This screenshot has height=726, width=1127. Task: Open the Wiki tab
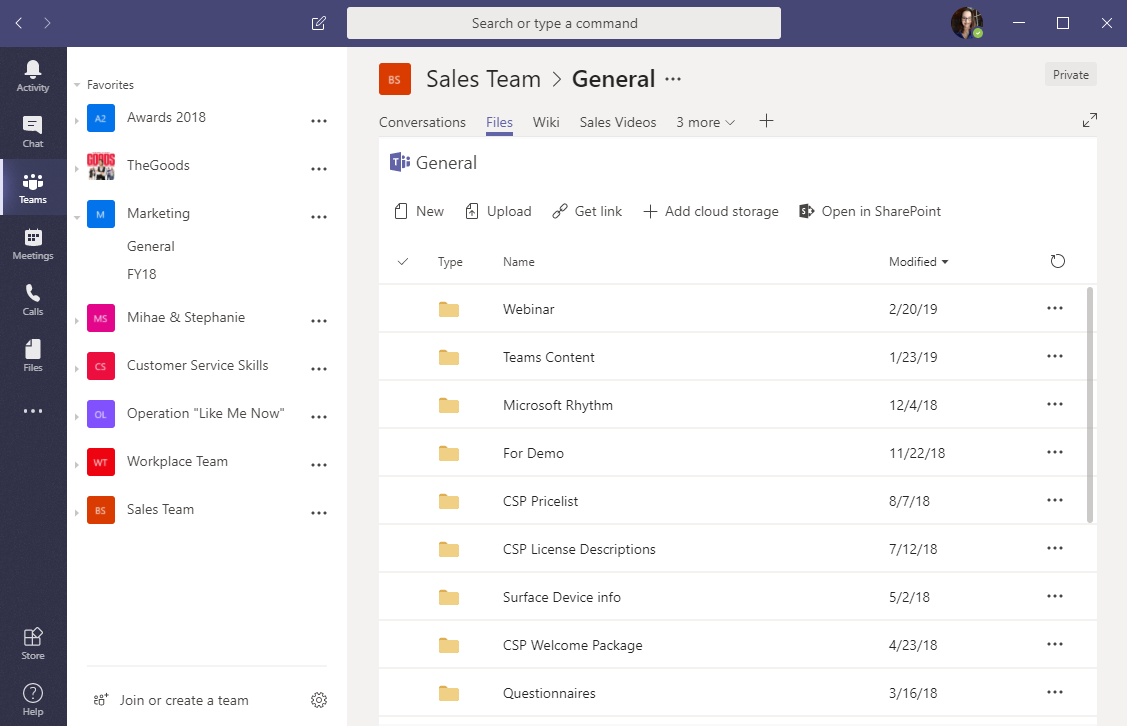[x=546, y=122]
